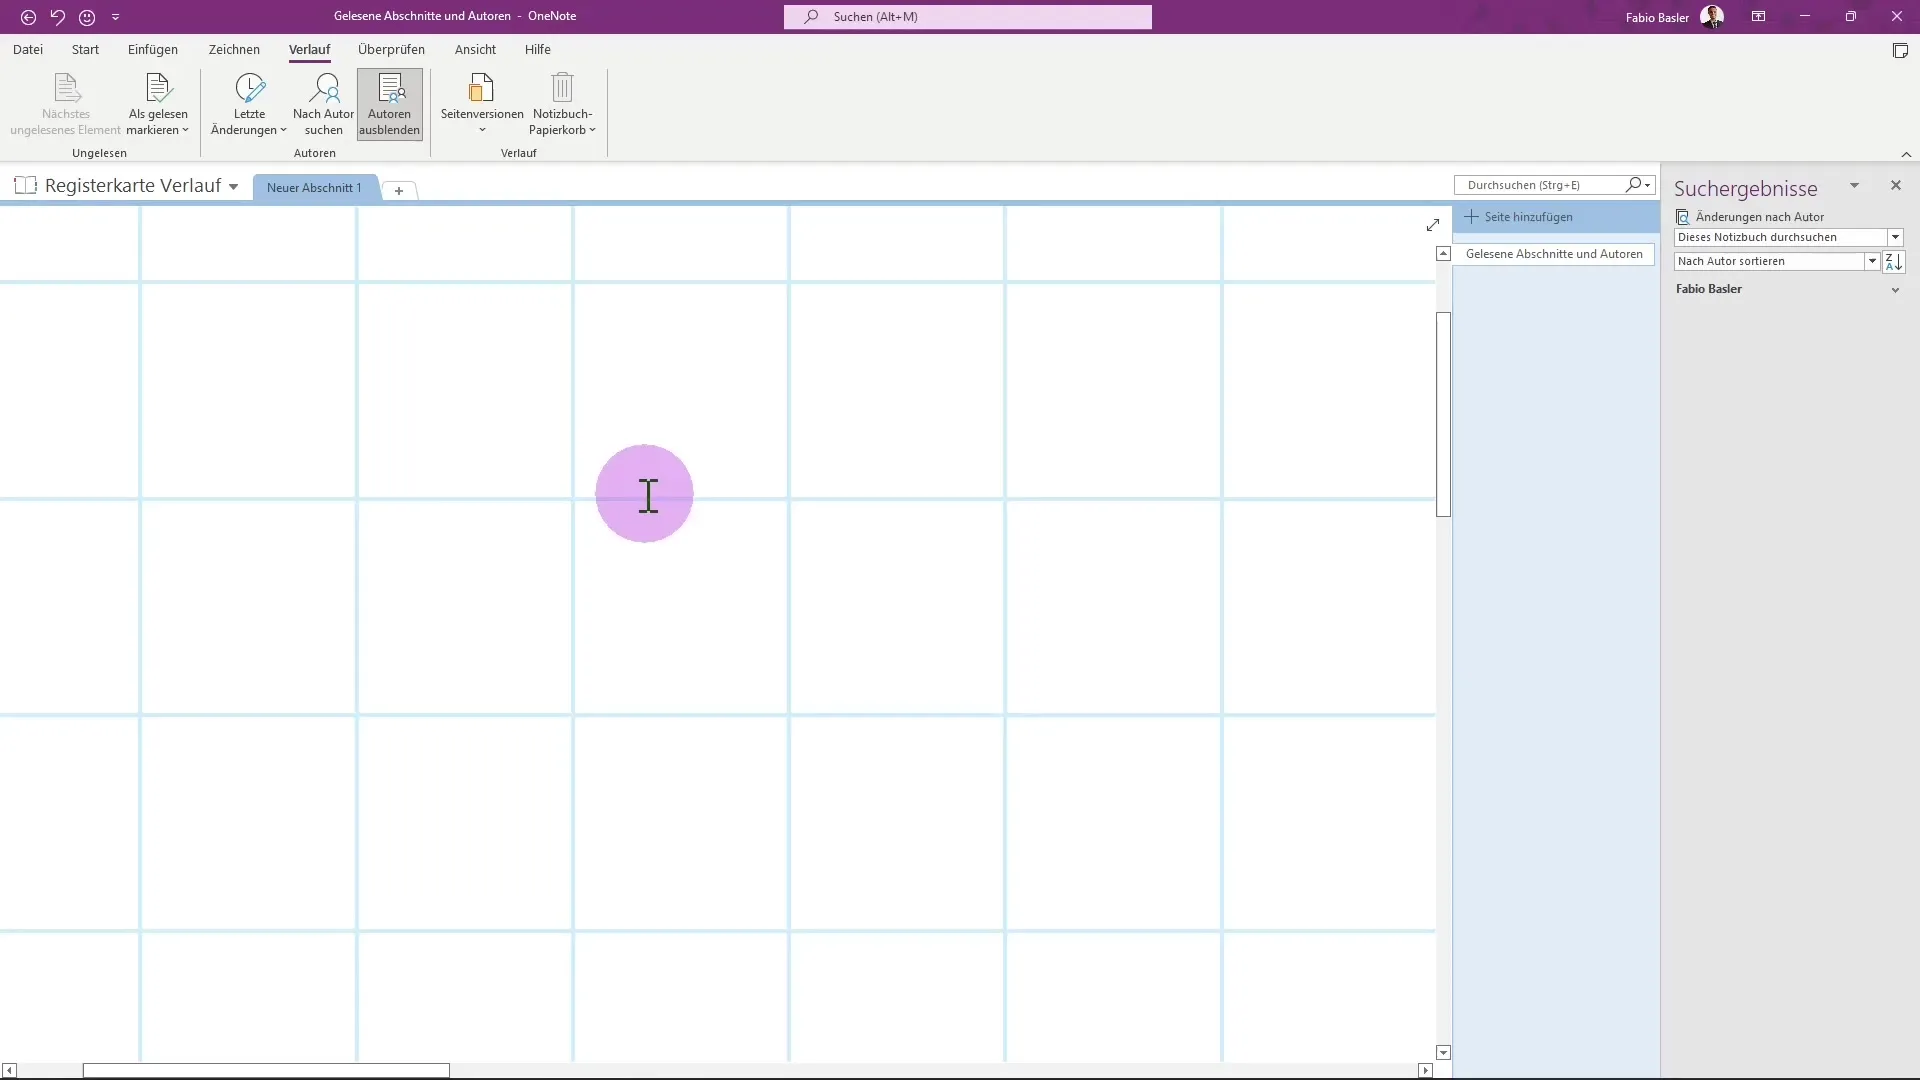Switch to the Start tab

point(85,49)
